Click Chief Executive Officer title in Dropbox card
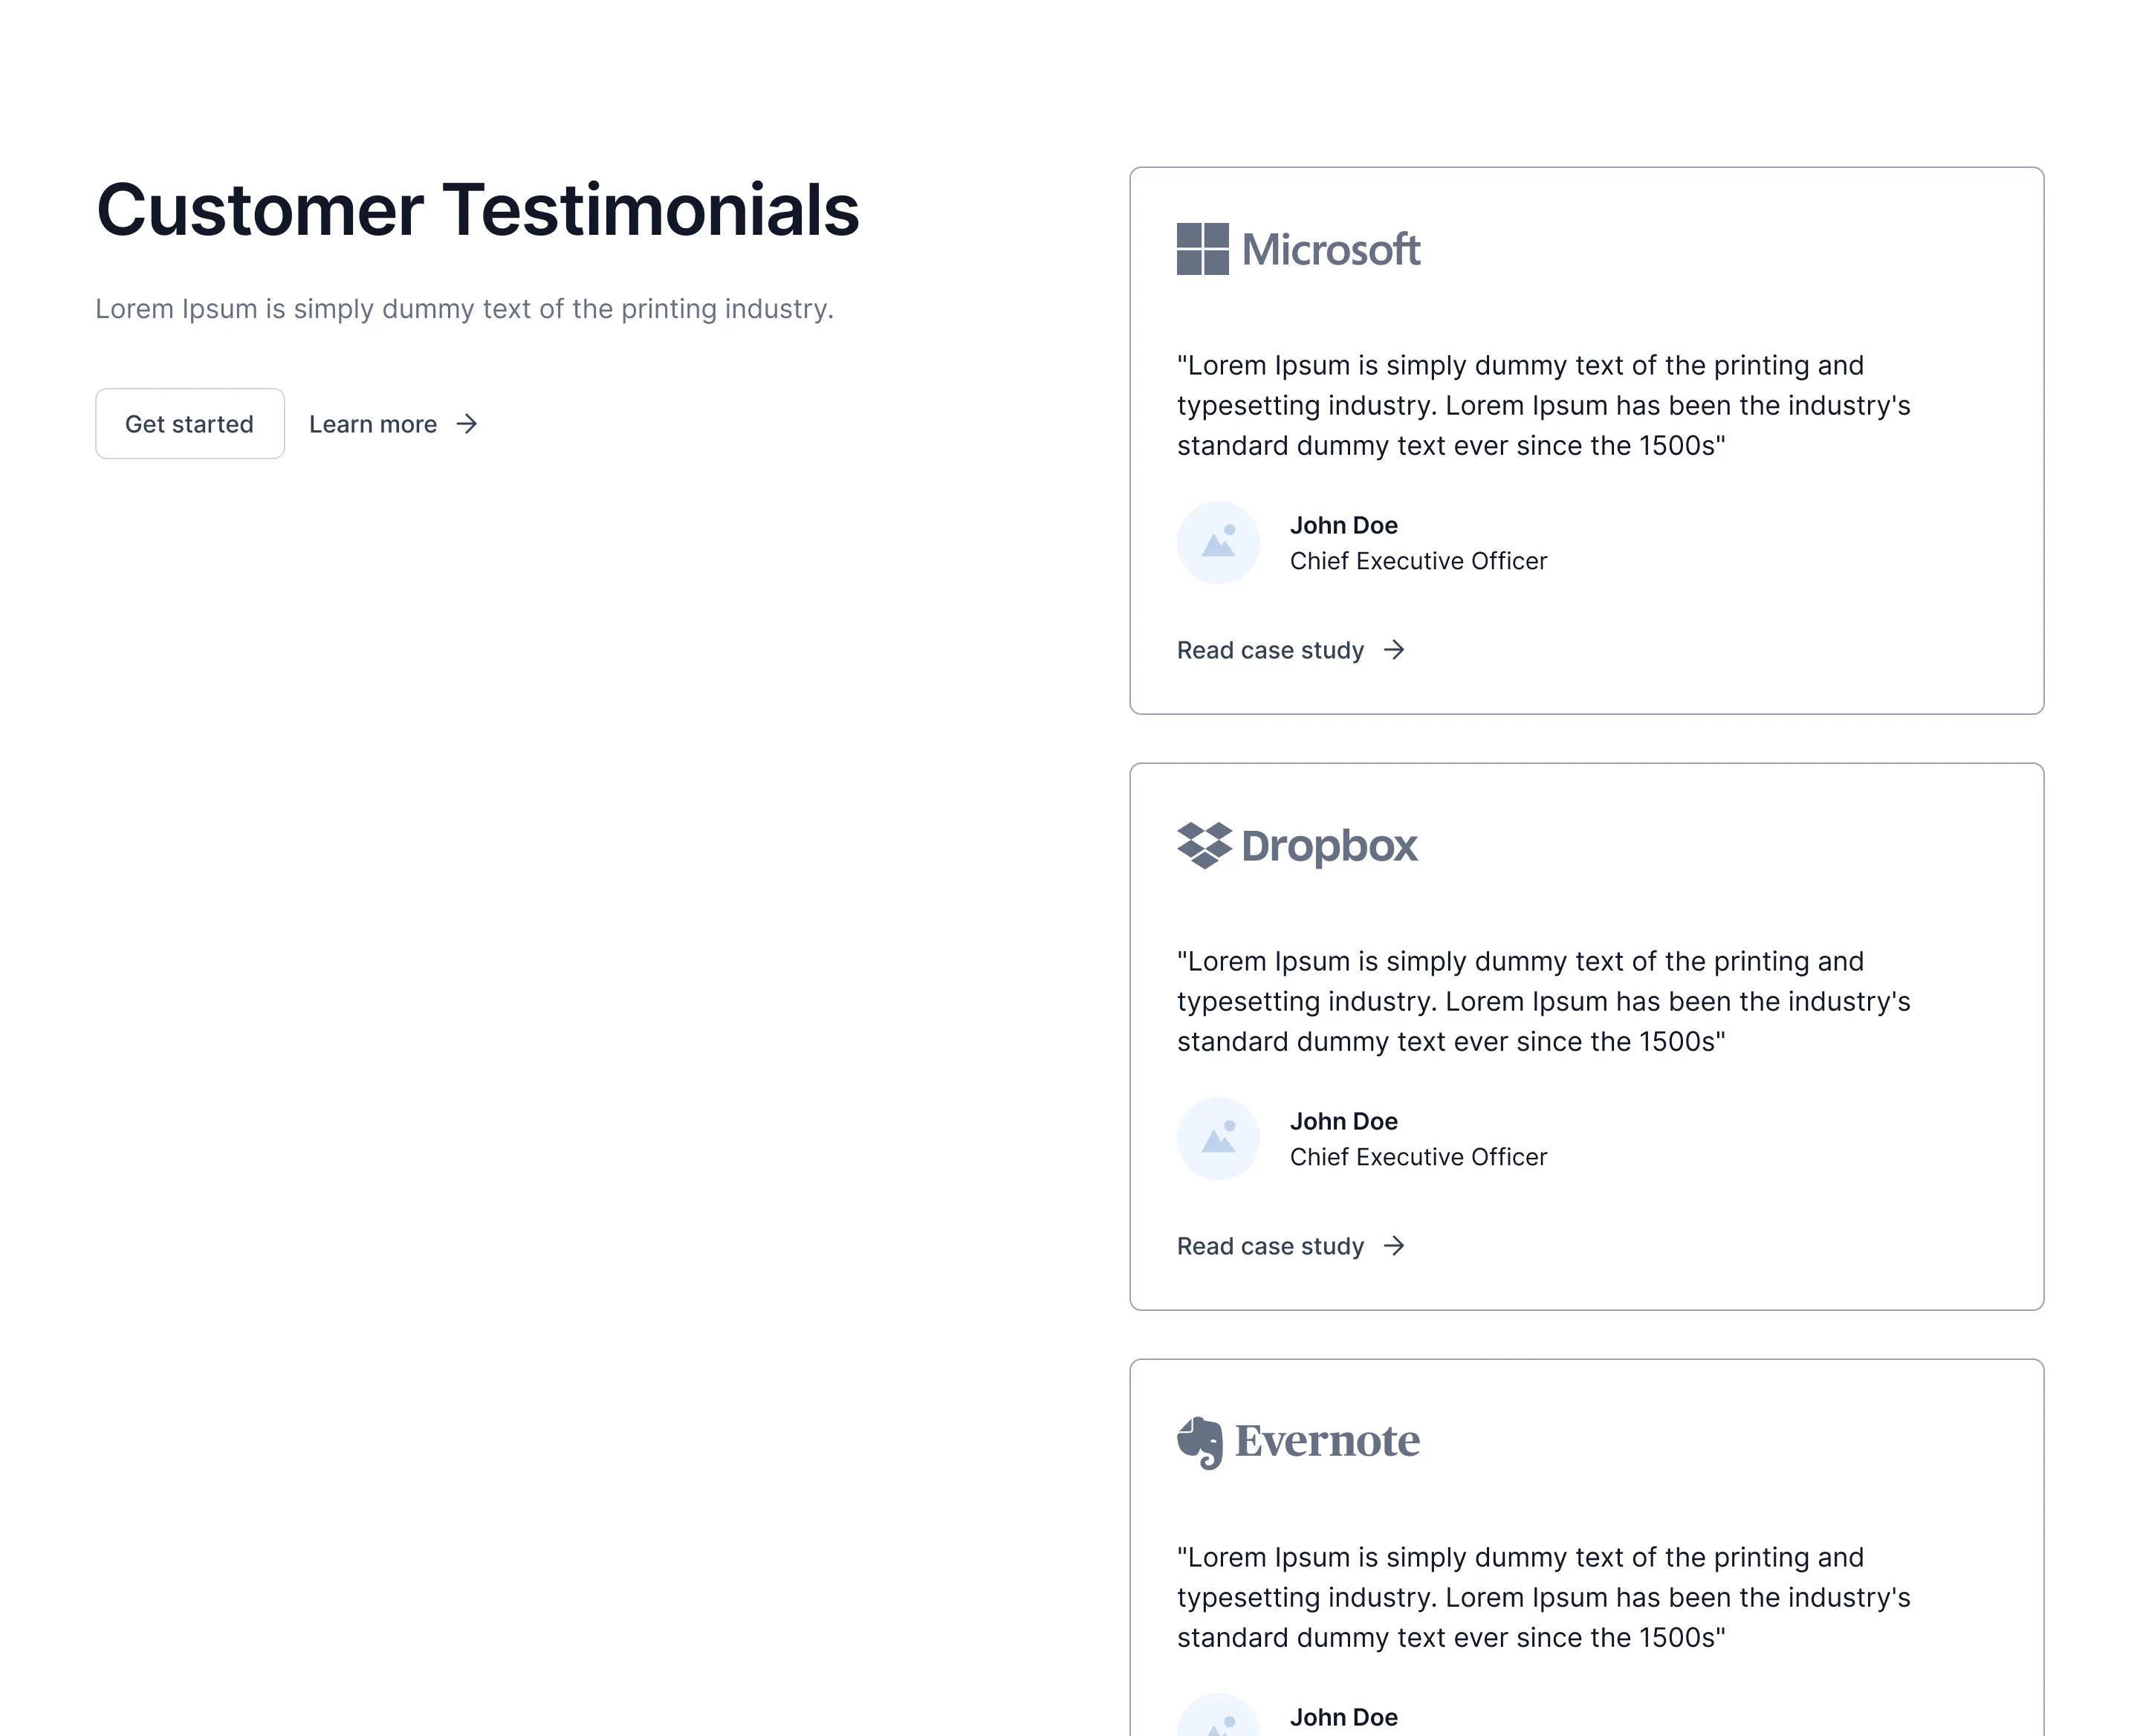The width and height of the screenshot is (2140, 1736). click(x=1418, y=1157)
